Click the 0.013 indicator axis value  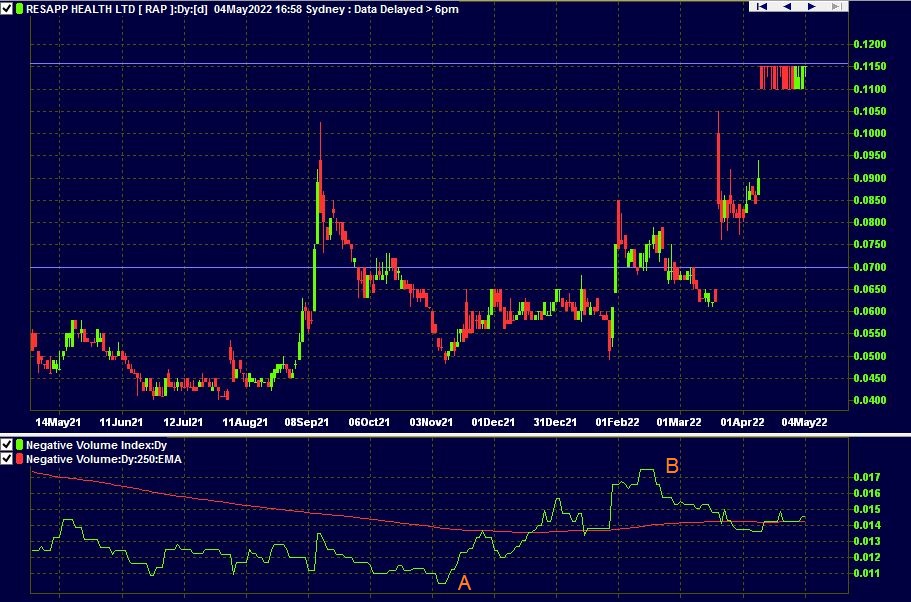click(867, 541)
